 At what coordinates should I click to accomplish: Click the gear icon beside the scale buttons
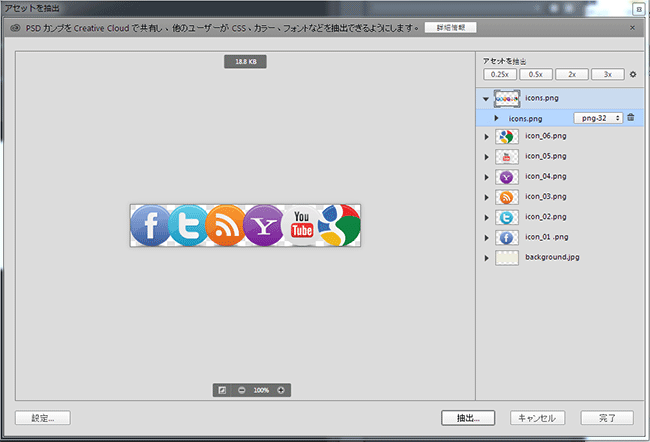pos(633,74)
